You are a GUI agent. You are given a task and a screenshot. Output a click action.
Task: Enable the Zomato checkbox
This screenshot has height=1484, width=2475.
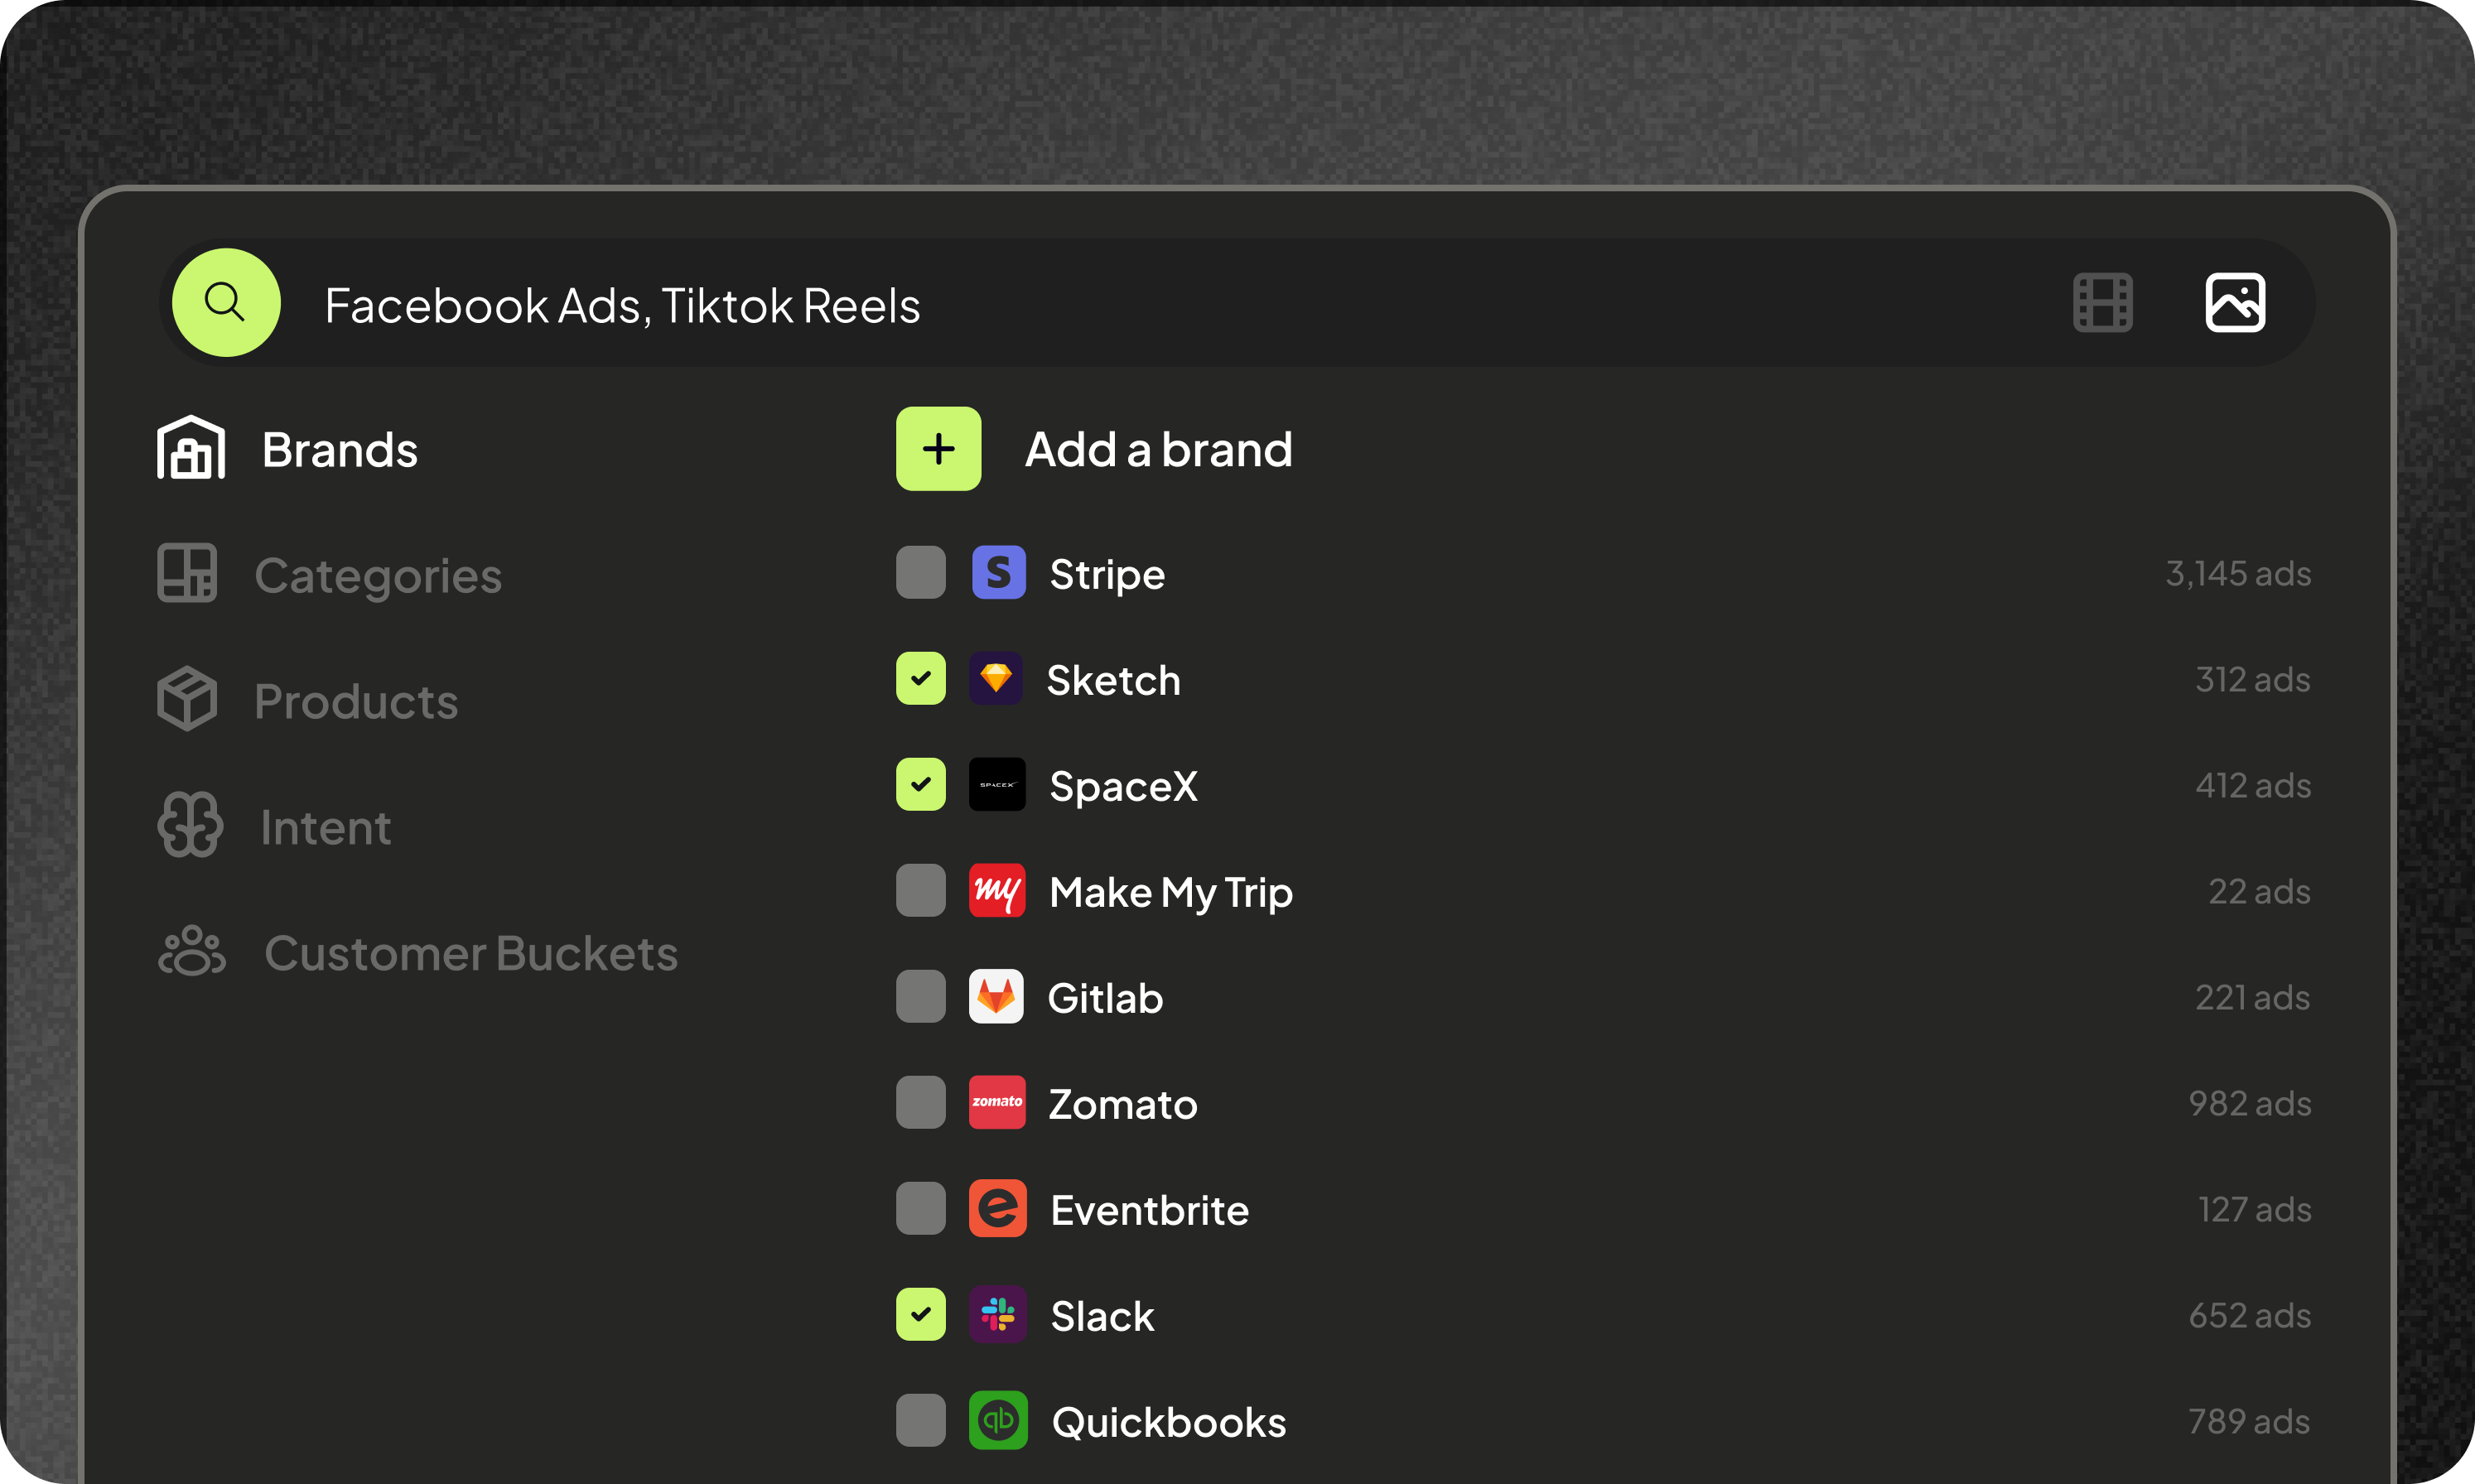tap(920, 1103)
